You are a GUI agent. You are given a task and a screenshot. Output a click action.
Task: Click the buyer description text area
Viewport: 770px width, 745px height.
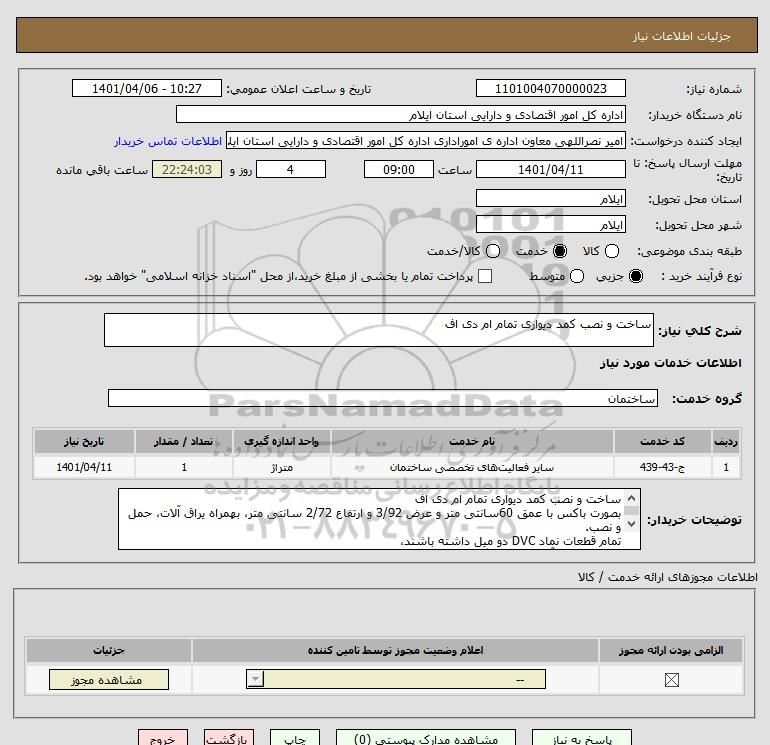point(379,519)
